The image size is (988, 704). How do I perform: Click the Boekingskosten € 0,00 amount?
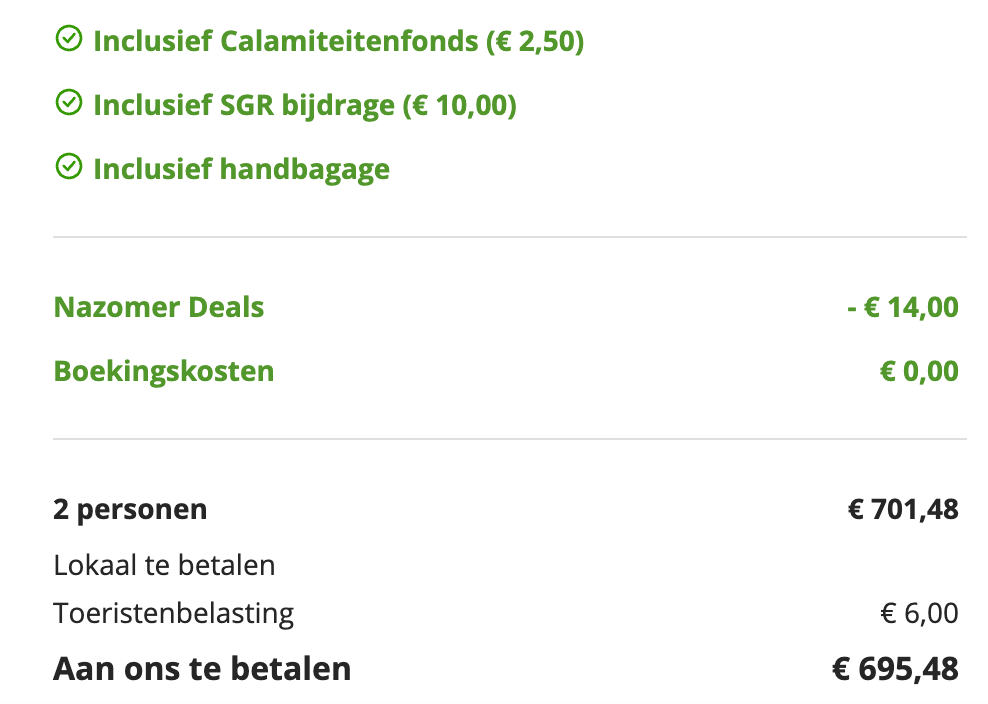tap(918, 372)
